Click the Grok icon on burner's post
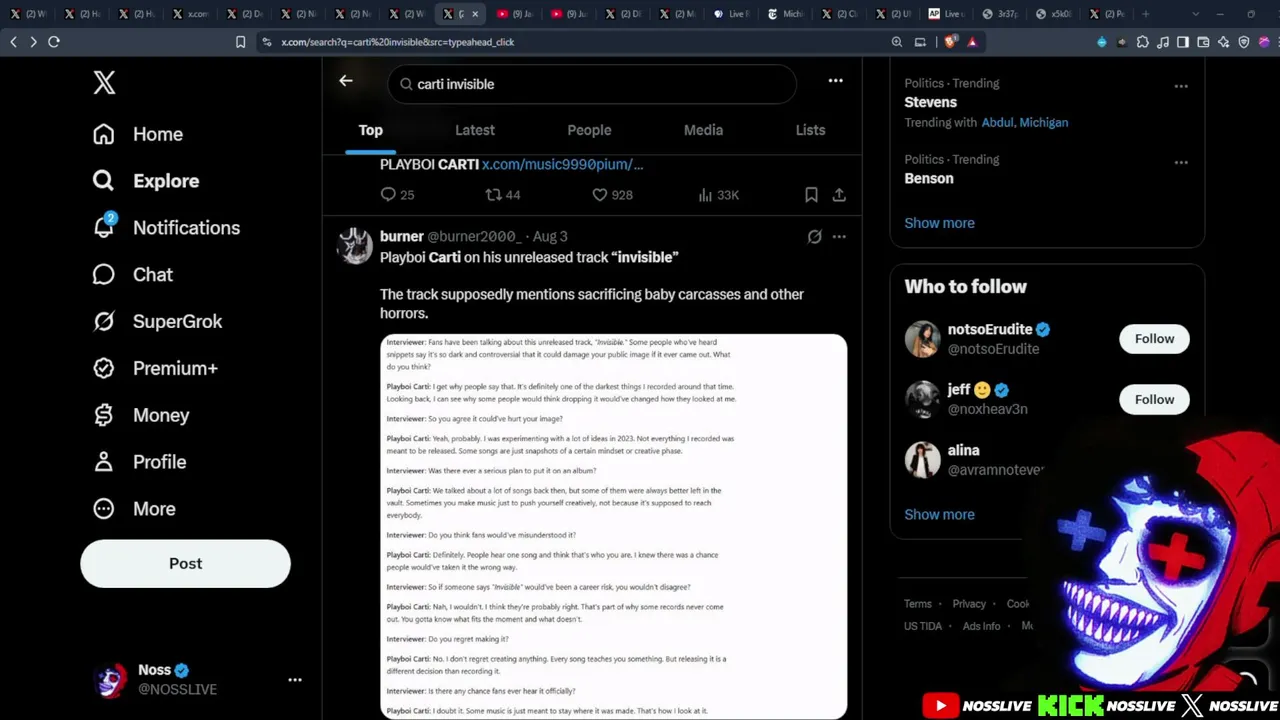The height and width of the screenshot is (720, 1280). click(815, 237)
